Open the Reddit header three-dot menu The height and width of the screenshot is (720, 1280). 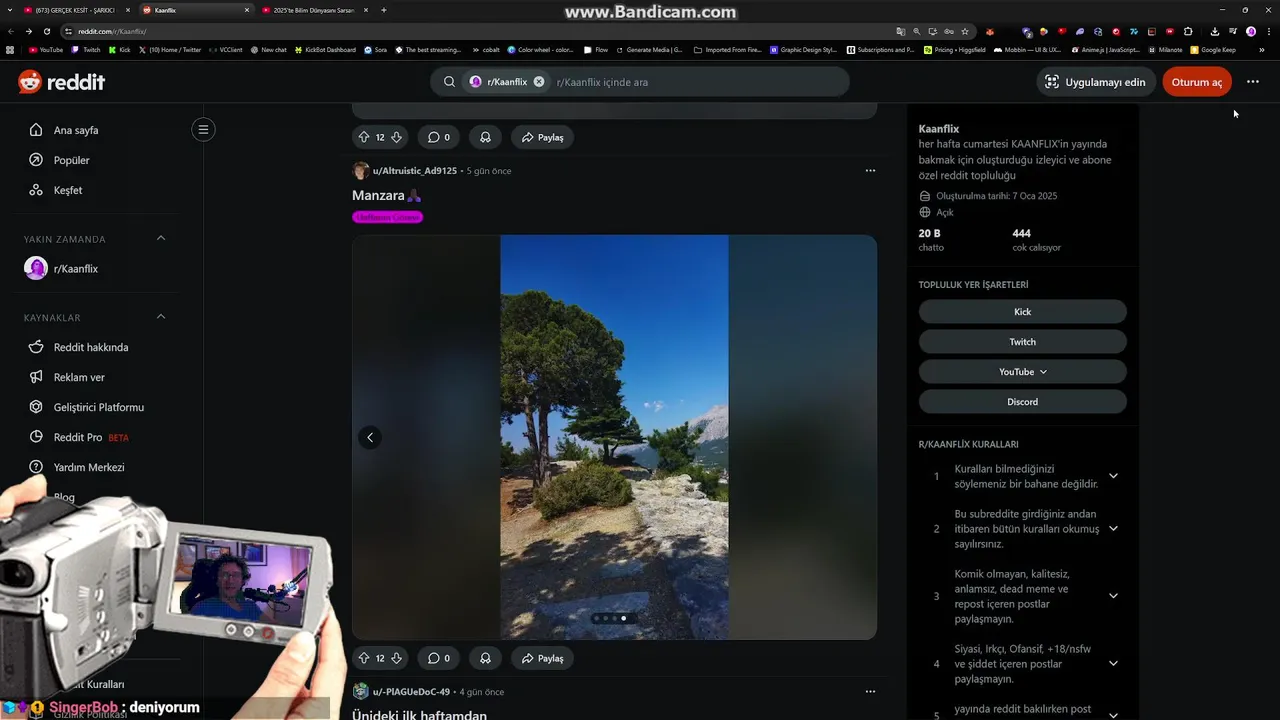[1253, 82]
